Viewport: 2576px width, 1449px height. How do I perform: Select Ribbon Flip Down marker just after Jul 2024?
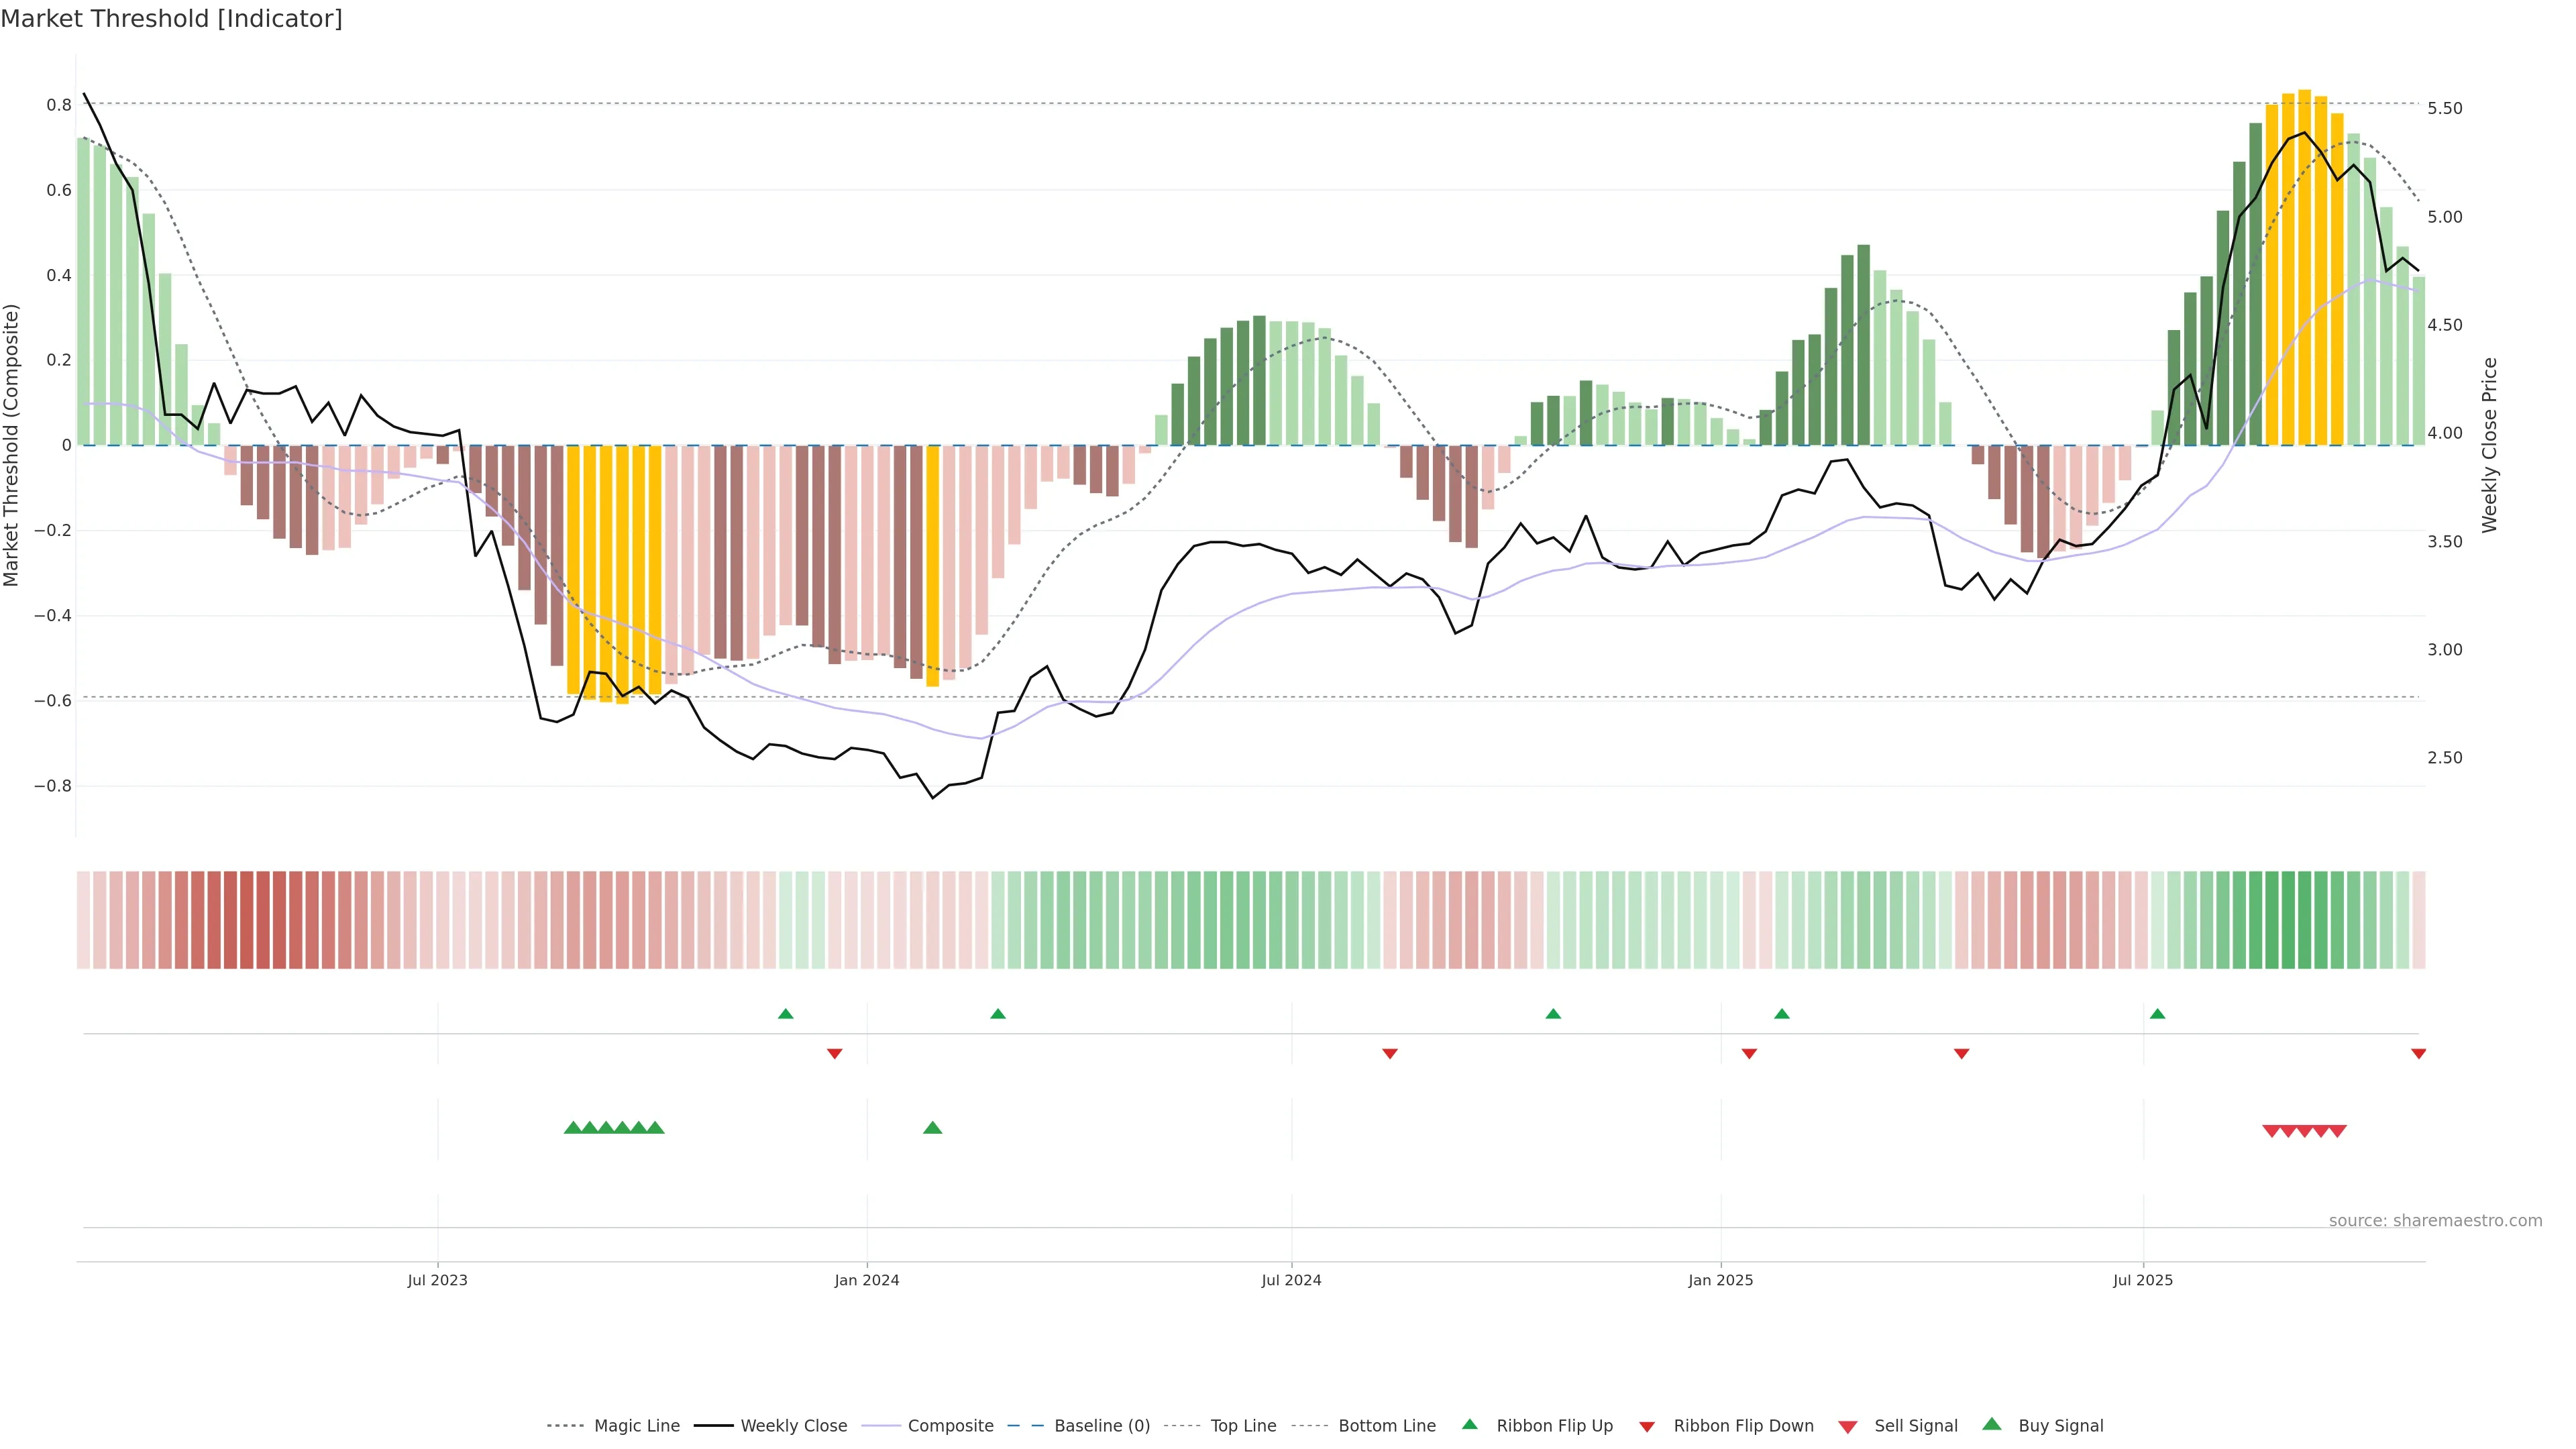(x=1389, y=1054)
